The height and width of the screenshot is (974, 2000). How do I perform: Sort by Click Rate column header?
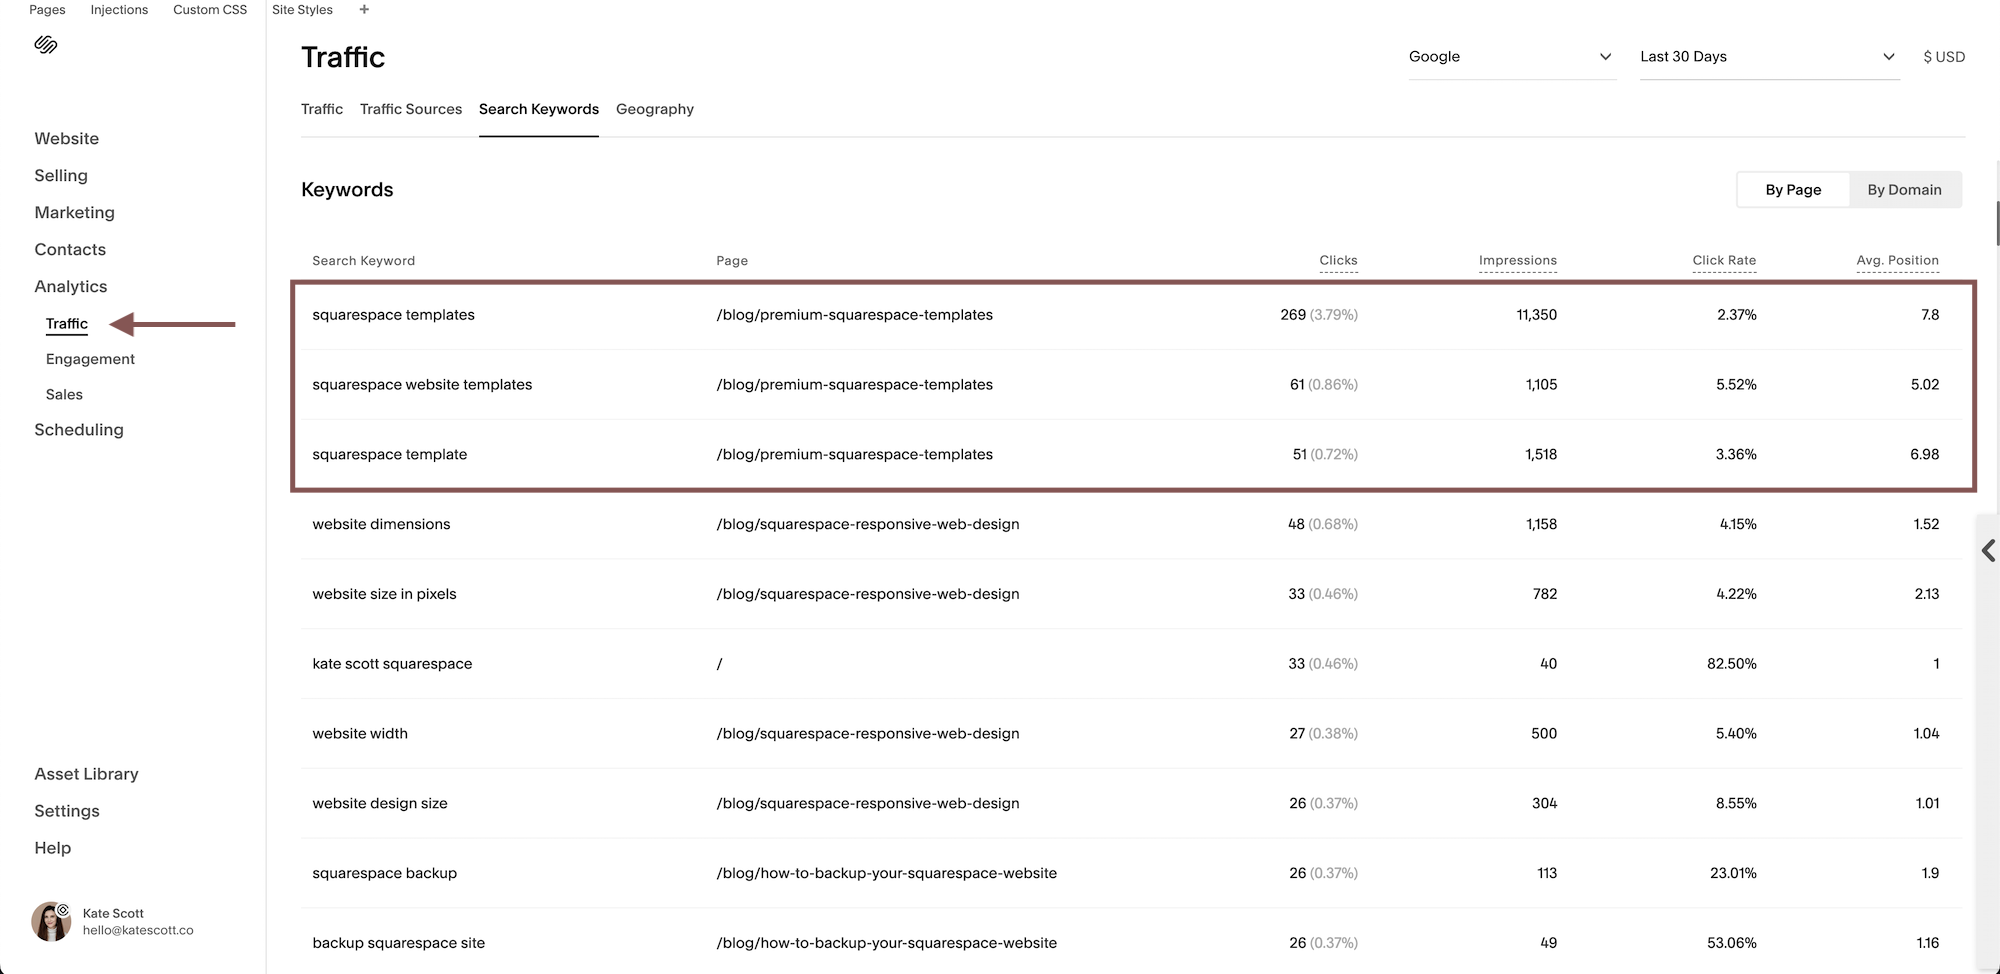click(x=1724, y=261)
